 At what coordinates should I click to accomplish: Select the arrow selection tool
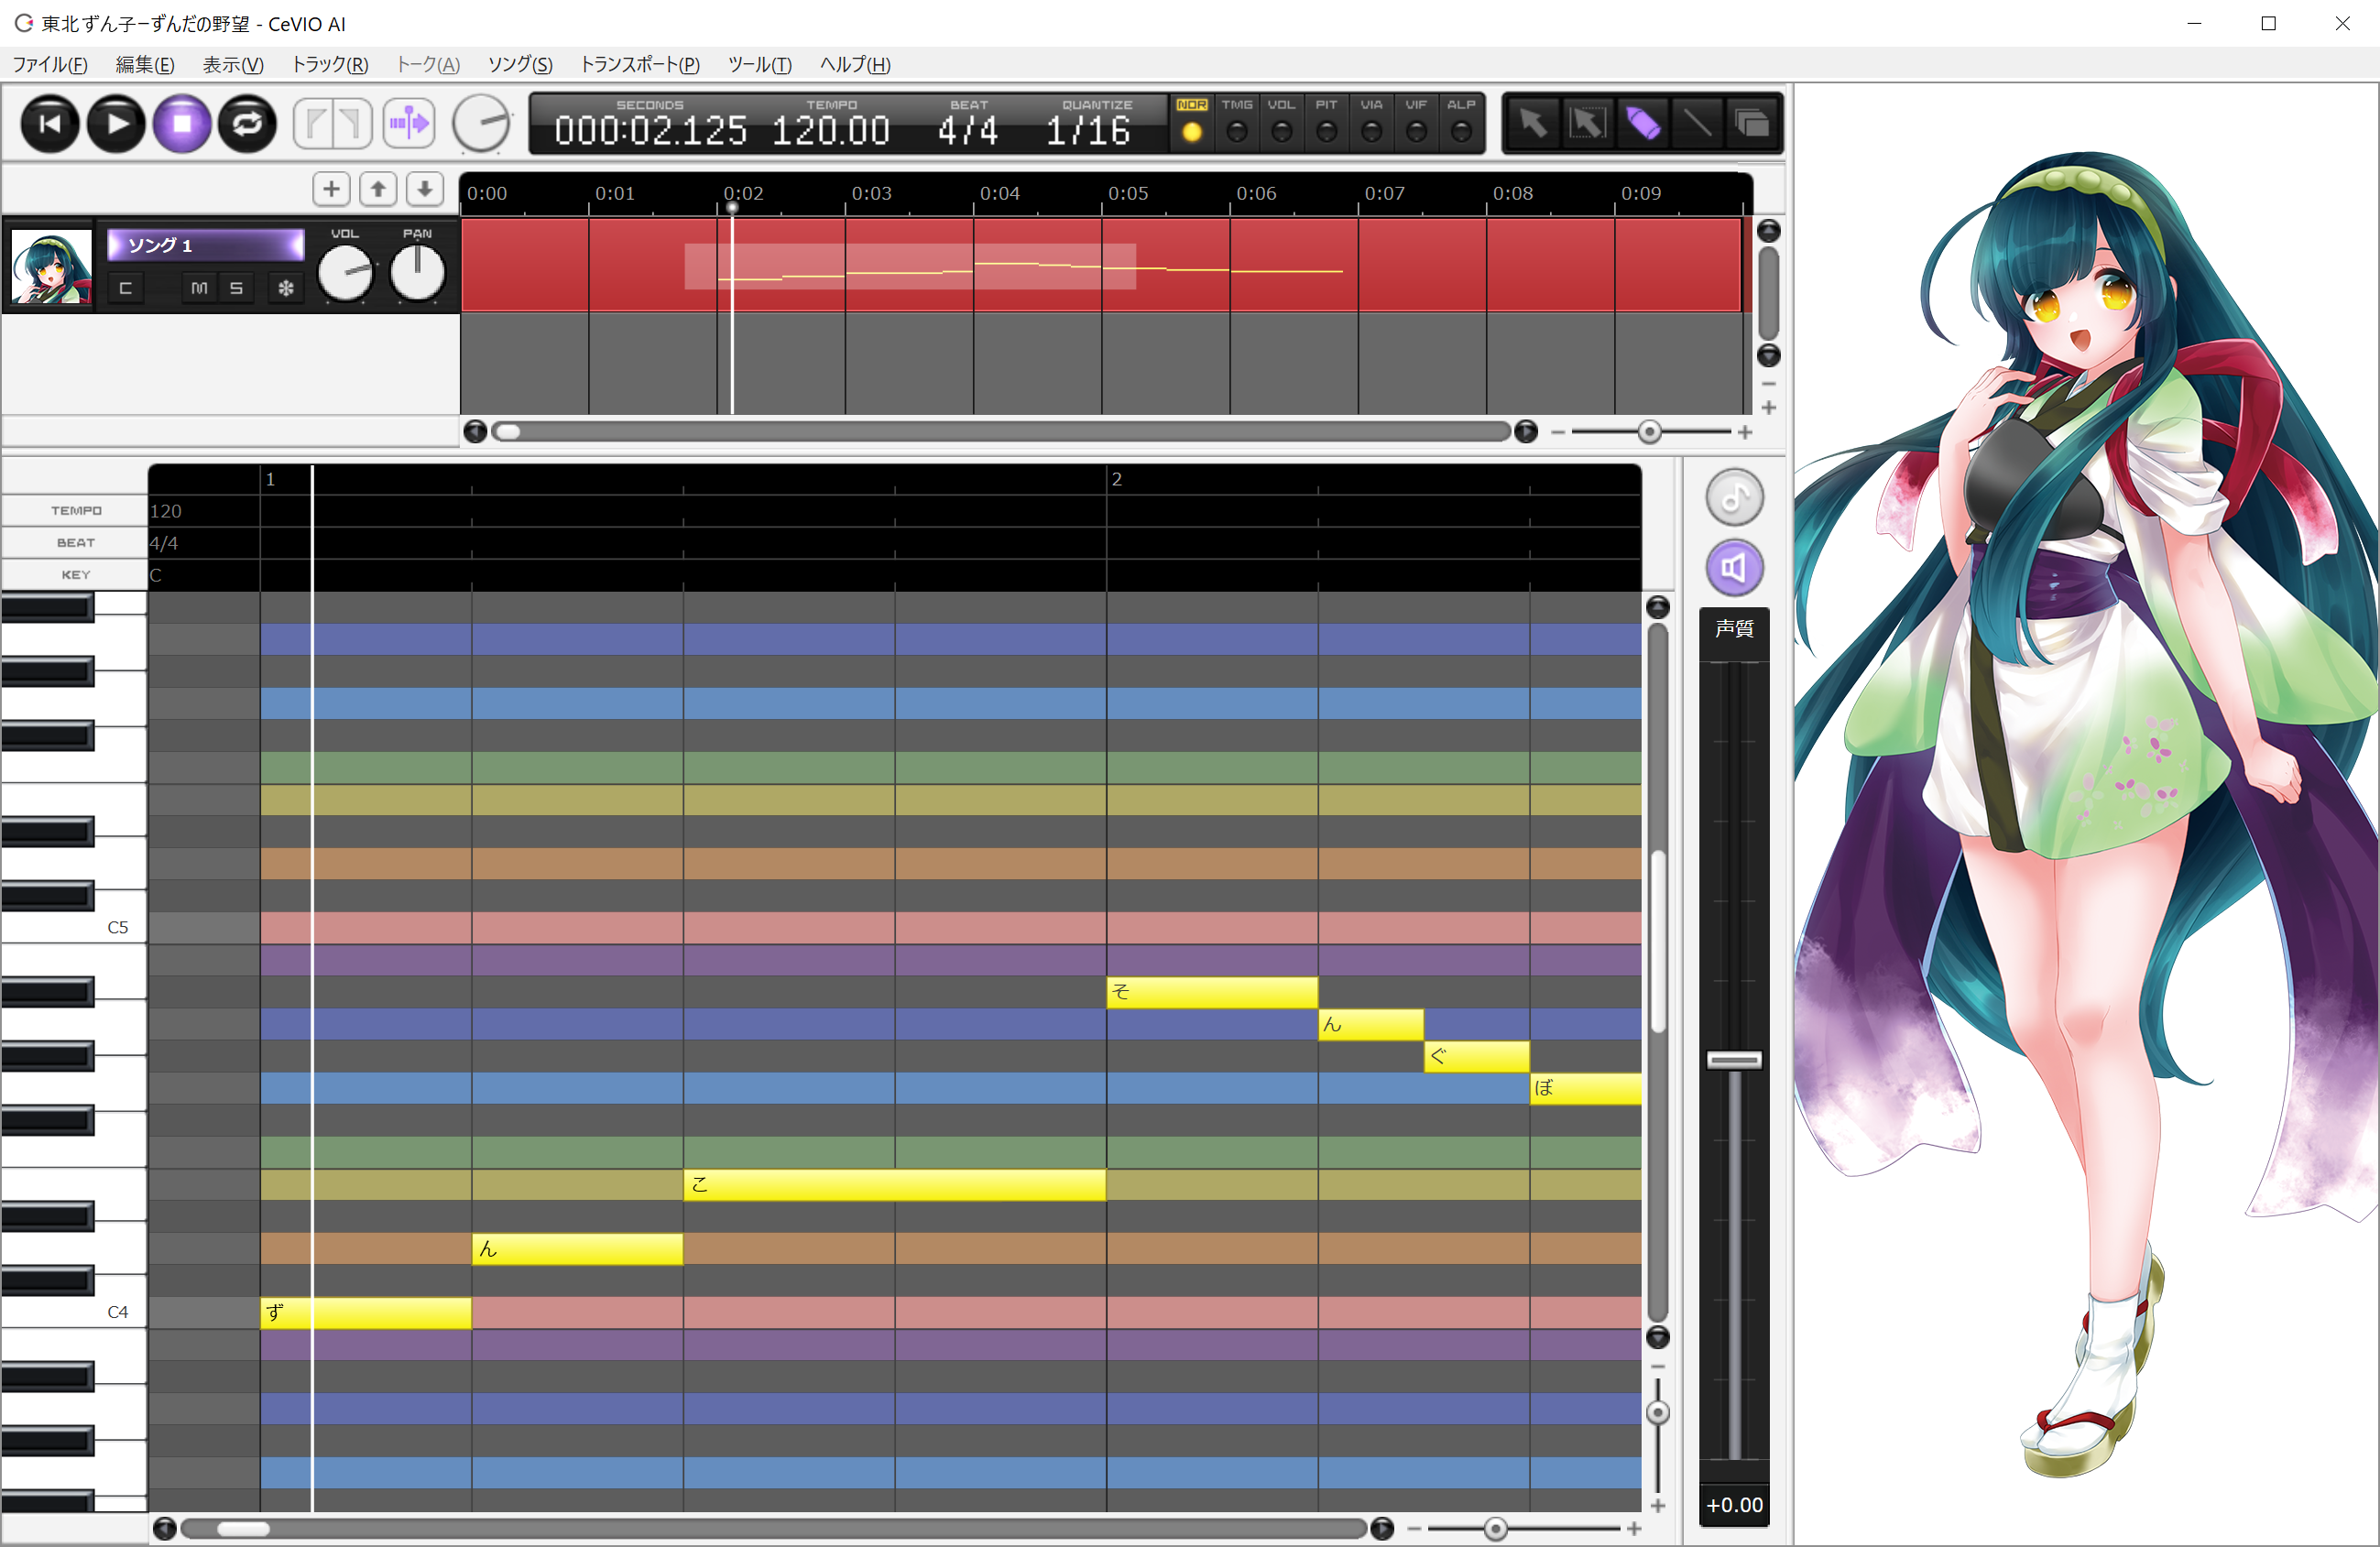1533,124
